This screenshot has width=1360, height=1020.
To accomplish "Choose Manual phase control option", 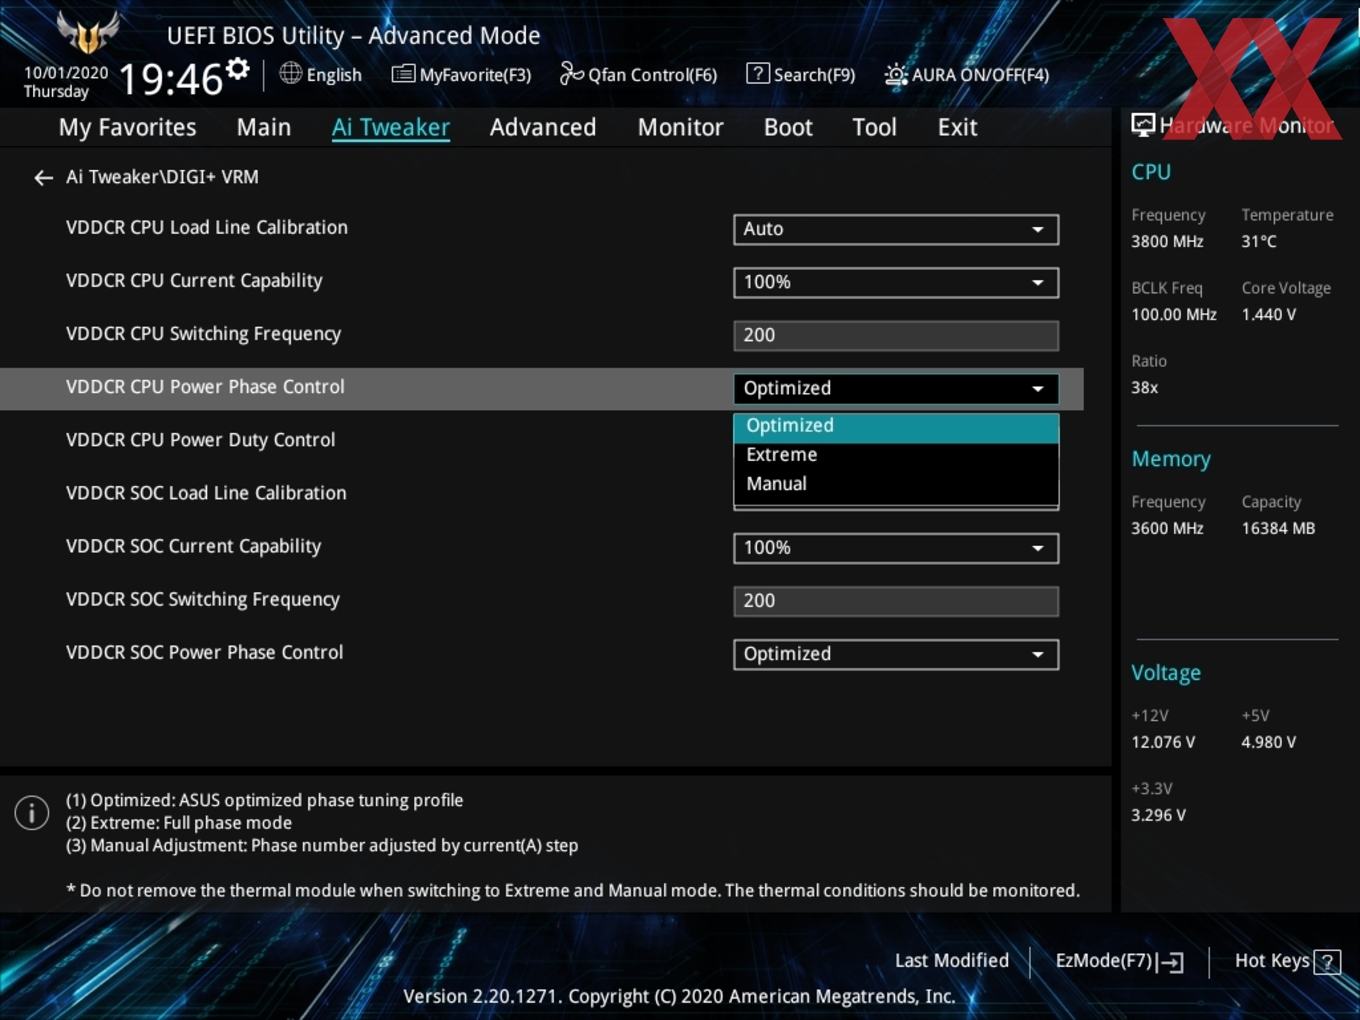I will 896,484.
